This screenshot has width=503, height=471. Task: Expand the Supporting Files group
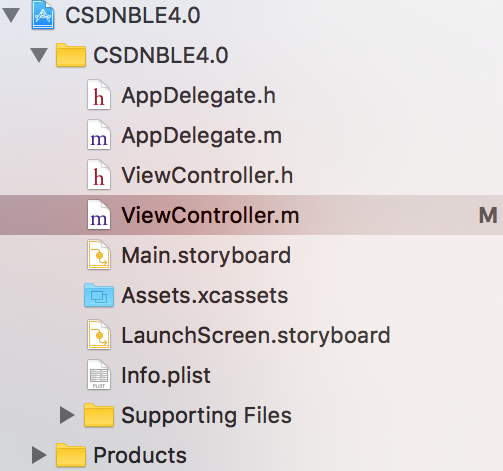(x=67, y=415)
